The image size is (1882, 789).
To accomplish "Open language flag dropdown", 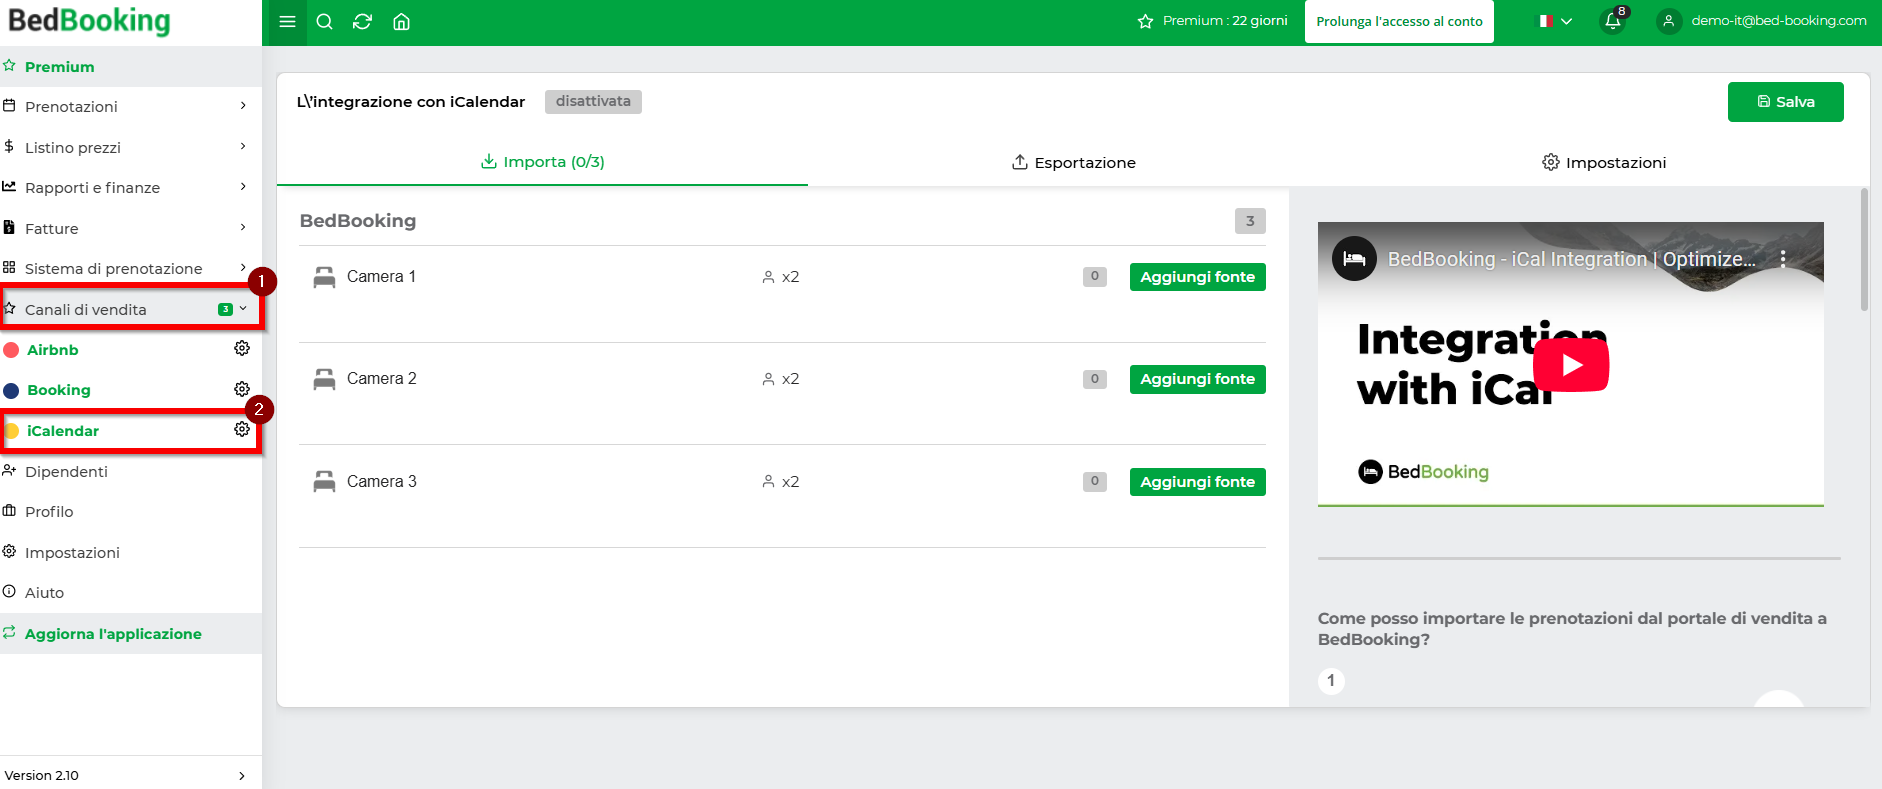I will (1555, 21).
